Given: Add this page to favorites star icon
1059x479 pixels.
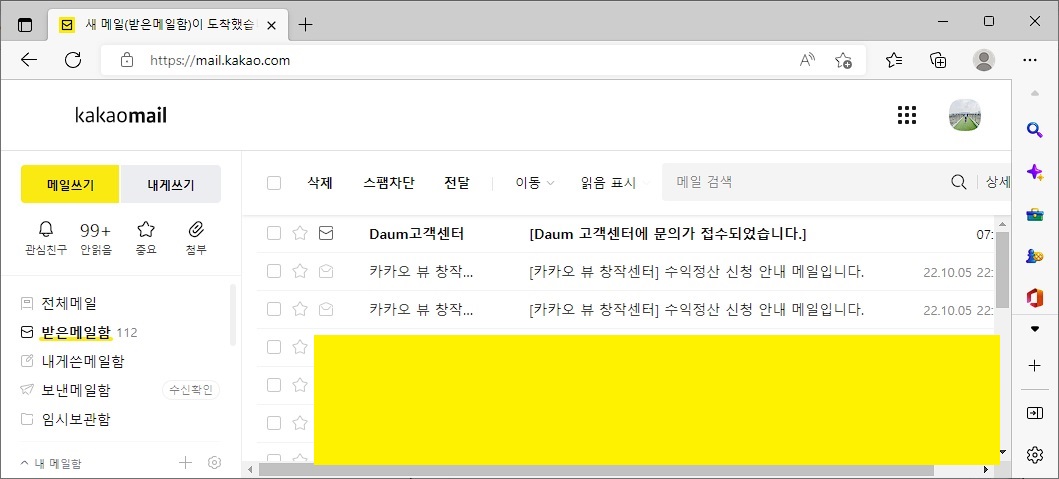Looking at the screenshot, I should (x=843, y=60).
